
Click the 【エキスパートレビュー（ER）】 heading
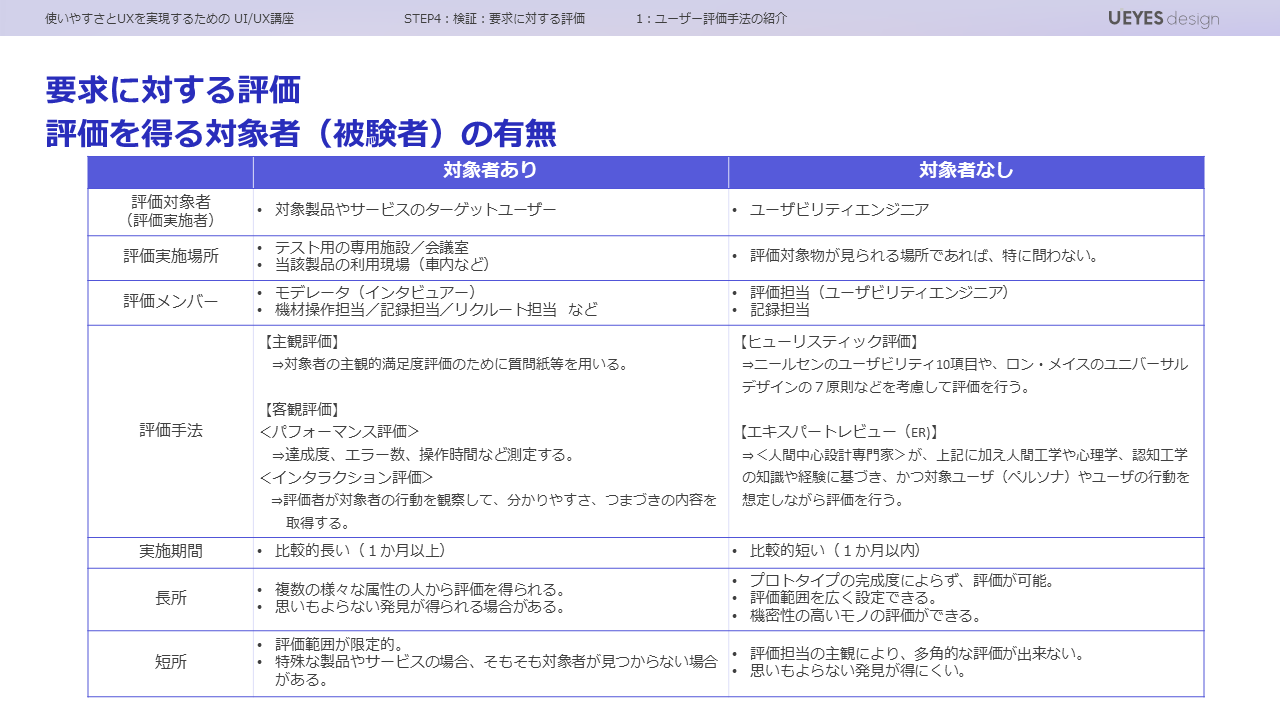pos(839,432)
